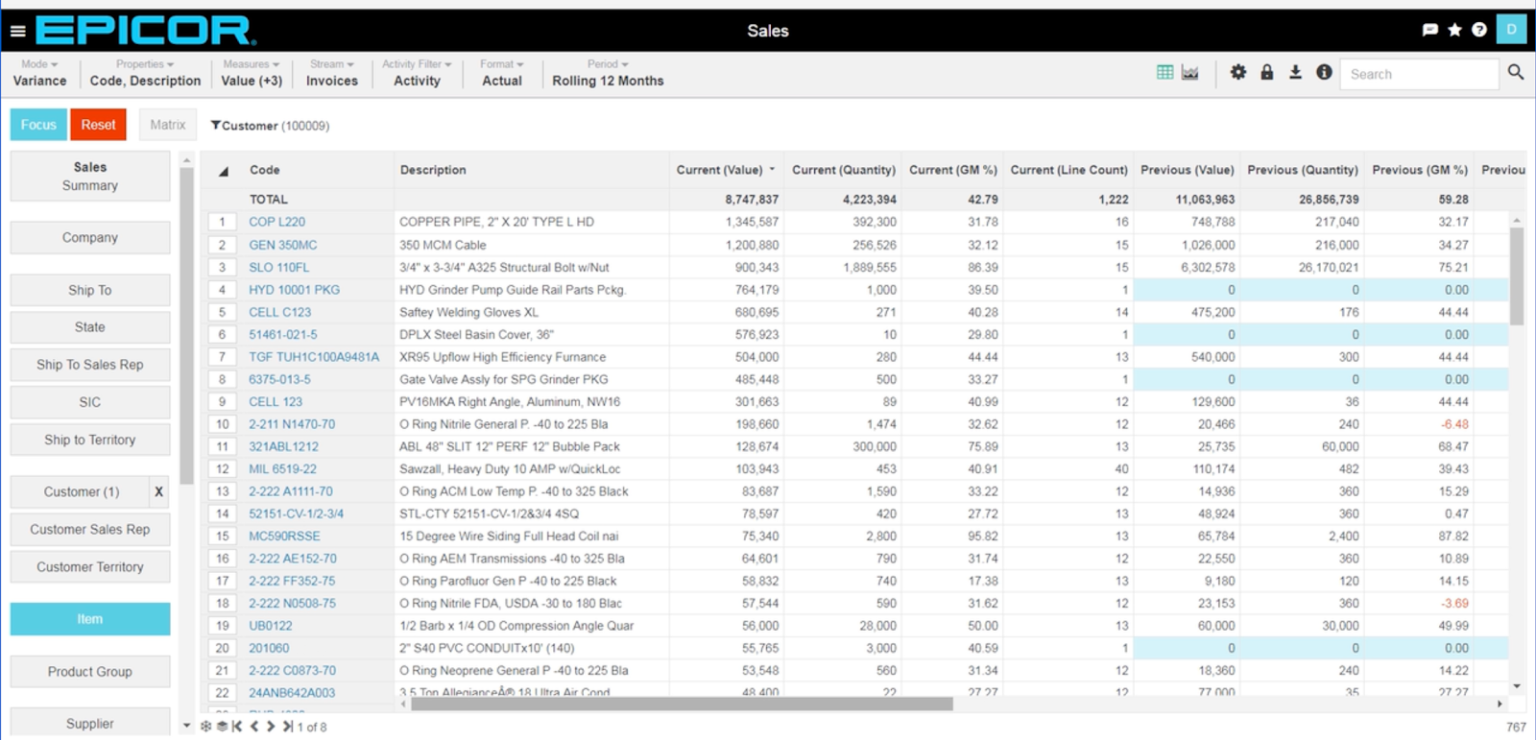Open the Stream menu showing Invoices
1536x740 pixels.
[331, 63]
